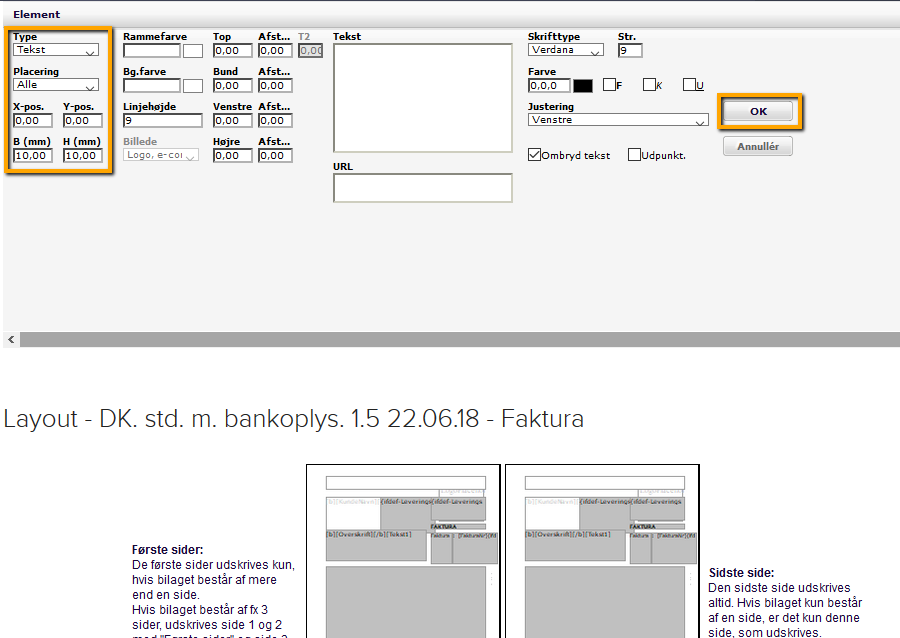The height and width of the screenshot is (638, 900).
Task: Expand the Justering dropdown set to Venstre
Action: (618, 120)
